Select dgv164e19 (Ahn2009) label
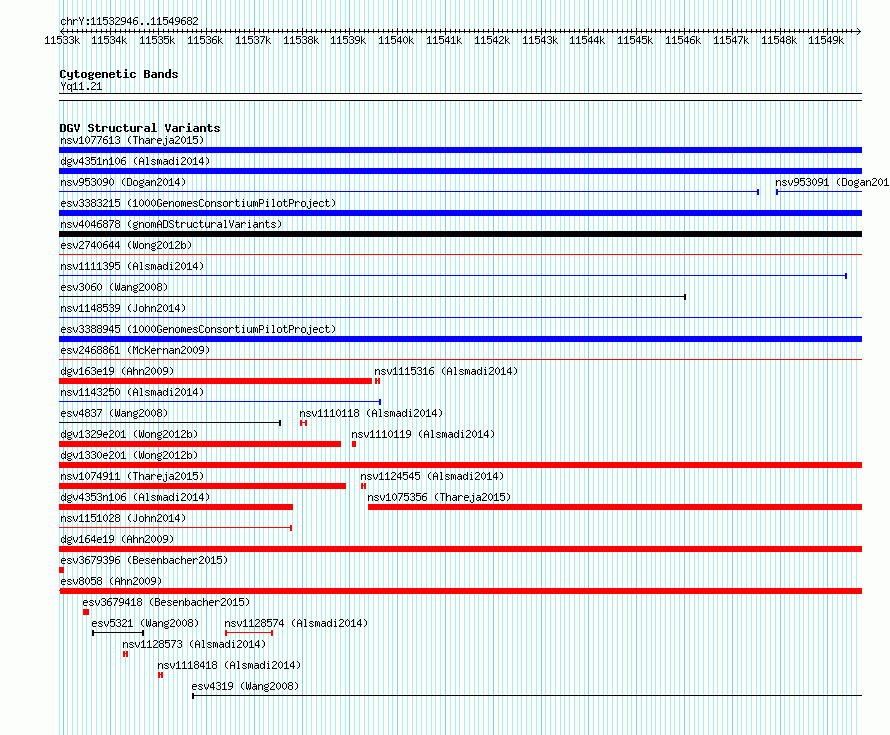890x735 pixels. click(x=117, y=539)
